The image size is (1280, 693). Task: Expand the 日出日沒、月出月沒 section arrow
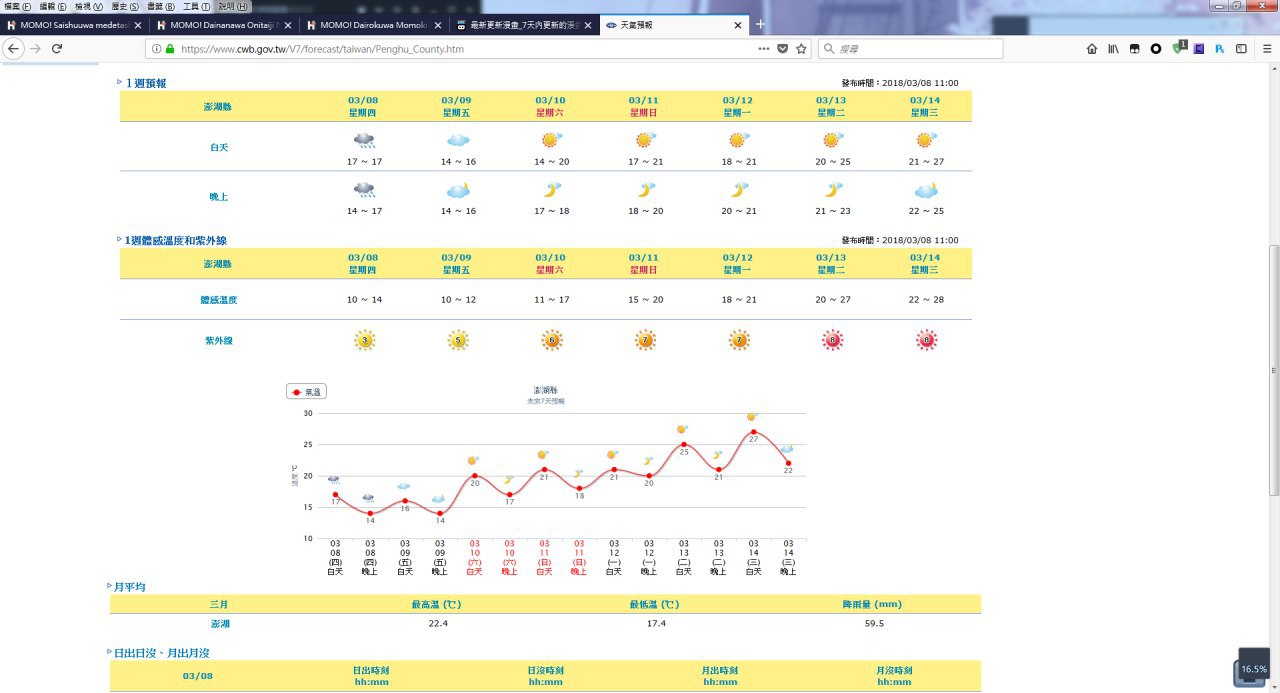pyautogui.click(x=111, y=652)
